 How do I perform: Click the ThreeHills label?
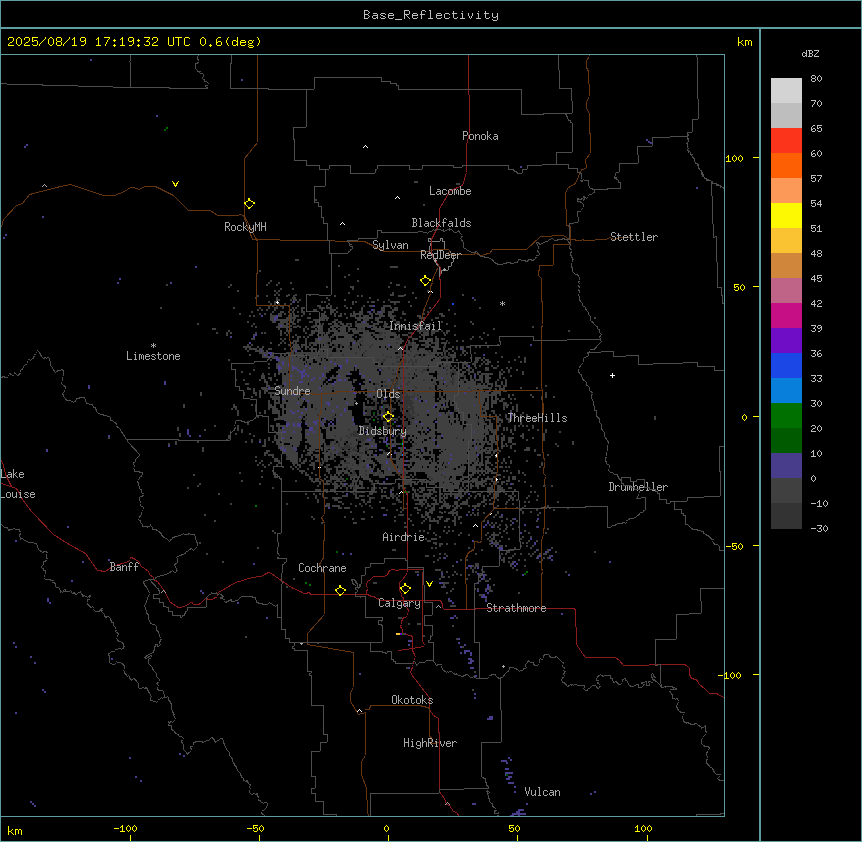point(537,418)
